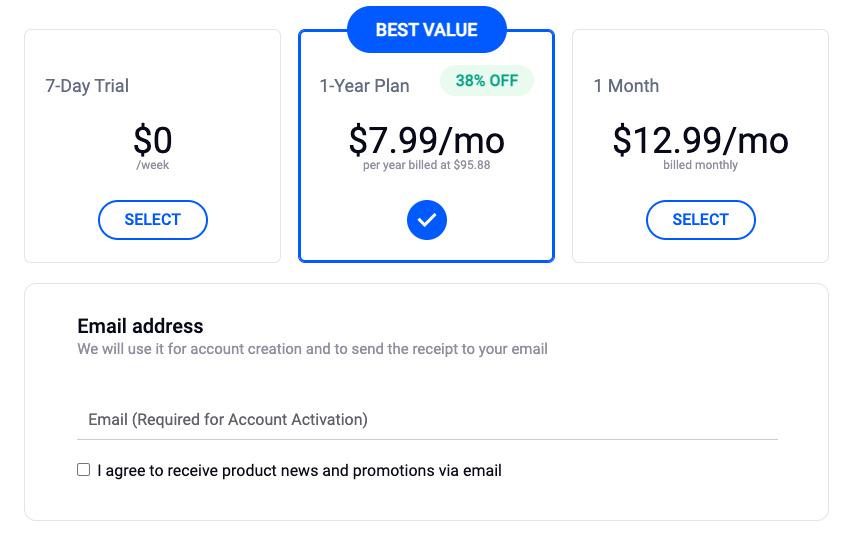Click the 38% OFF discount badge
This screenshot has width=847, height=536.
(487, 81)
